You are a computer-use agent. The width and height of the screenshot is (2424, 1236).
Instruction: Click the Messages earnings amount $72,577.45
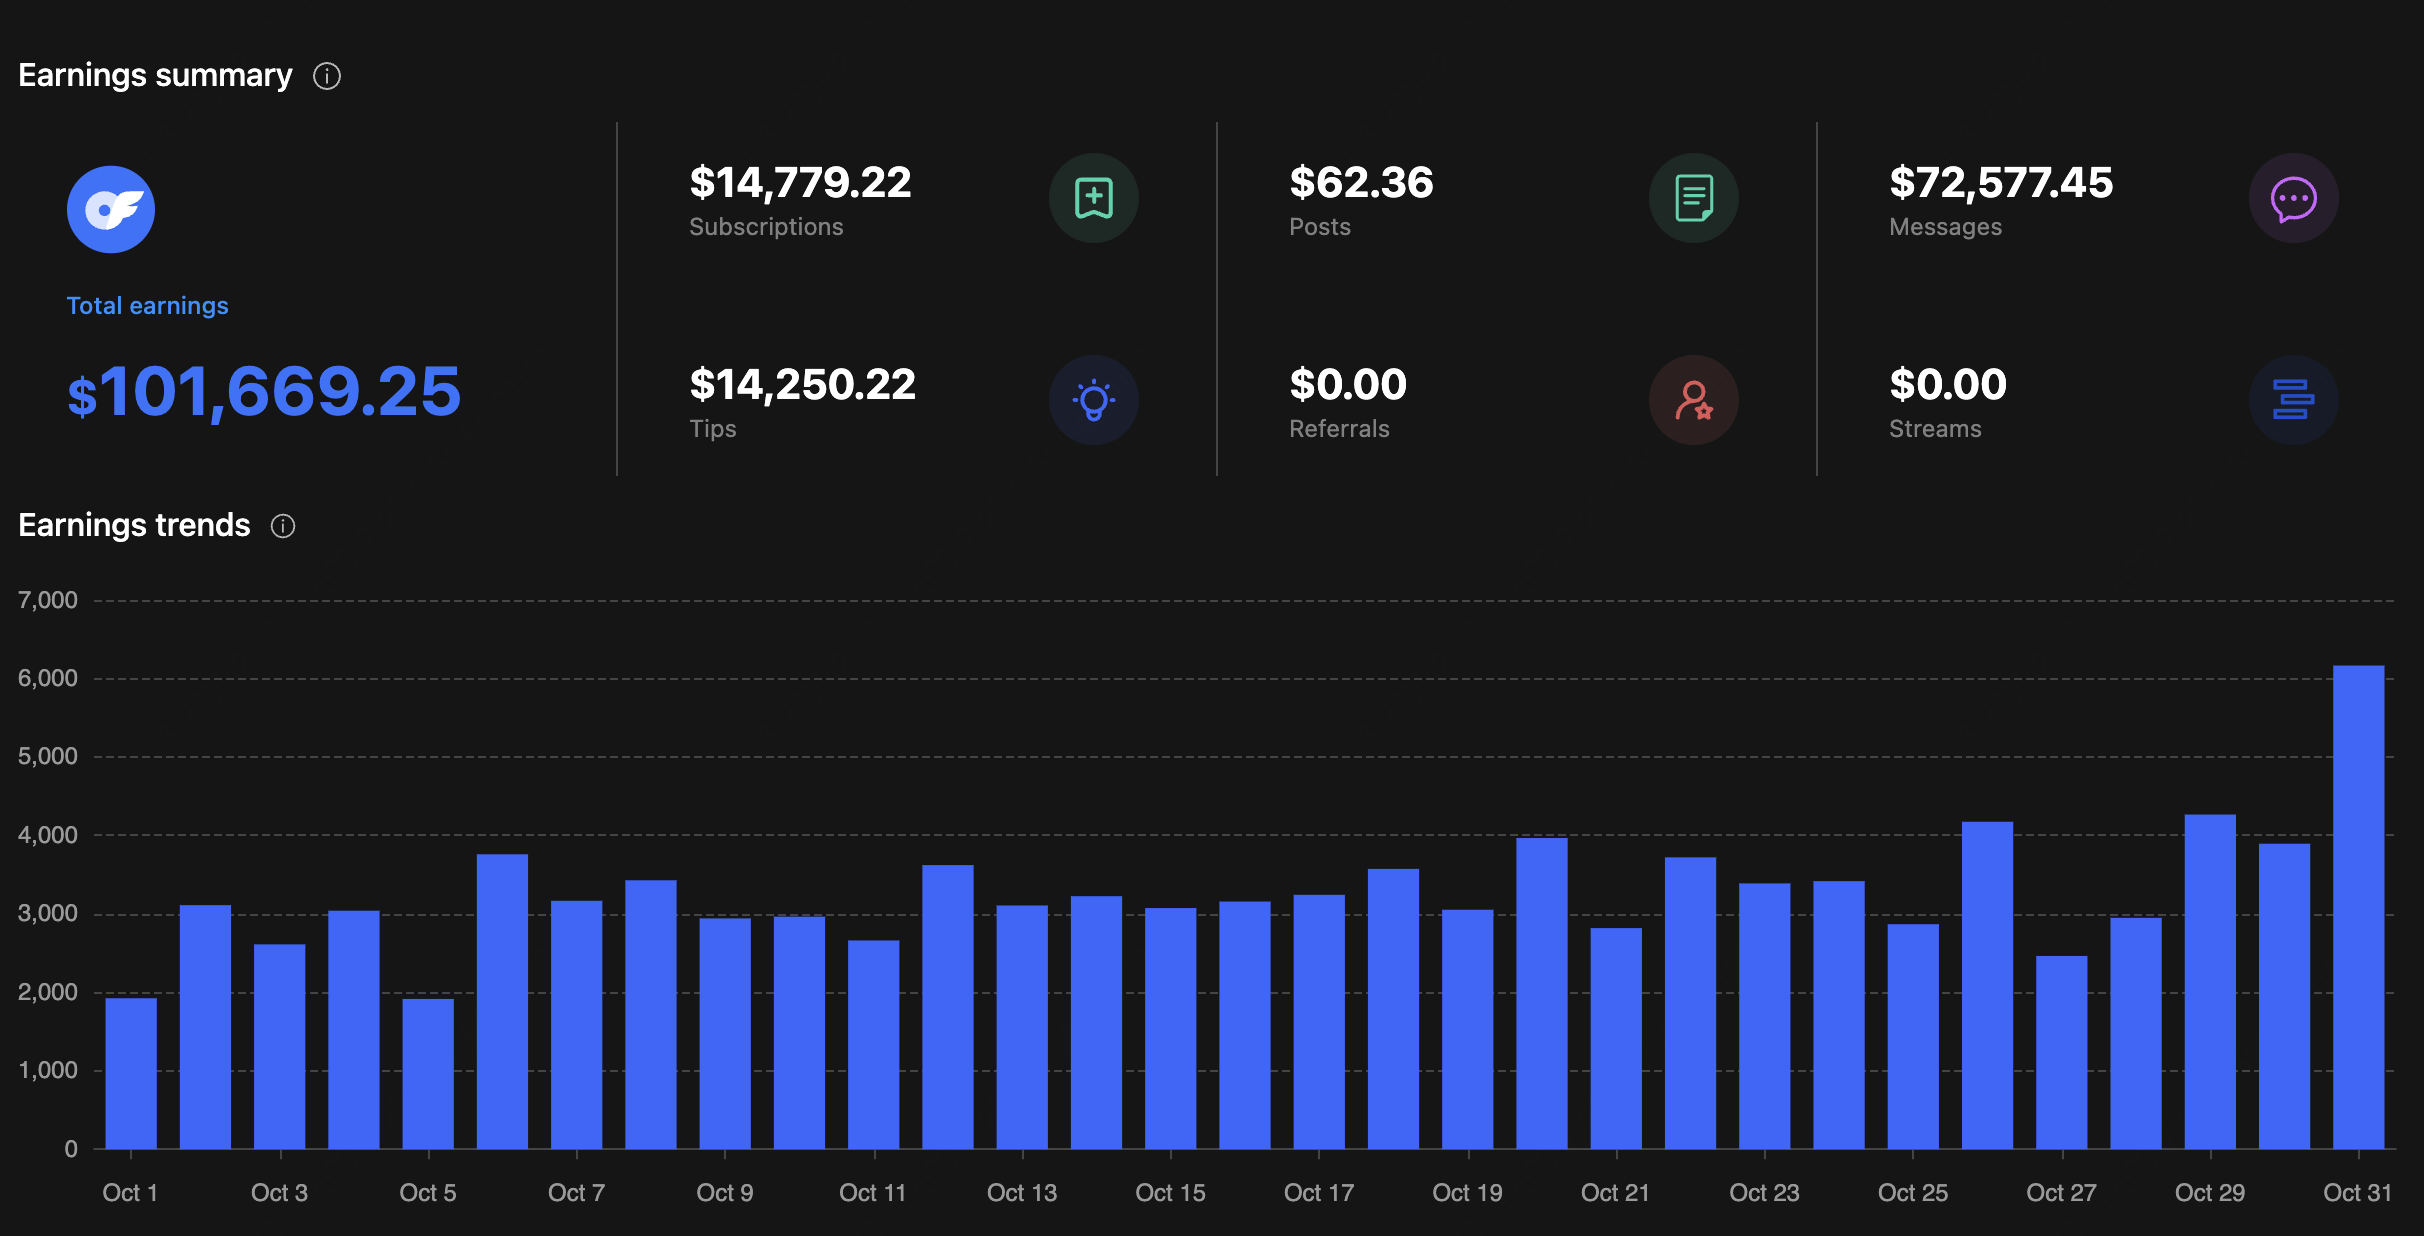pos(2001,183)
